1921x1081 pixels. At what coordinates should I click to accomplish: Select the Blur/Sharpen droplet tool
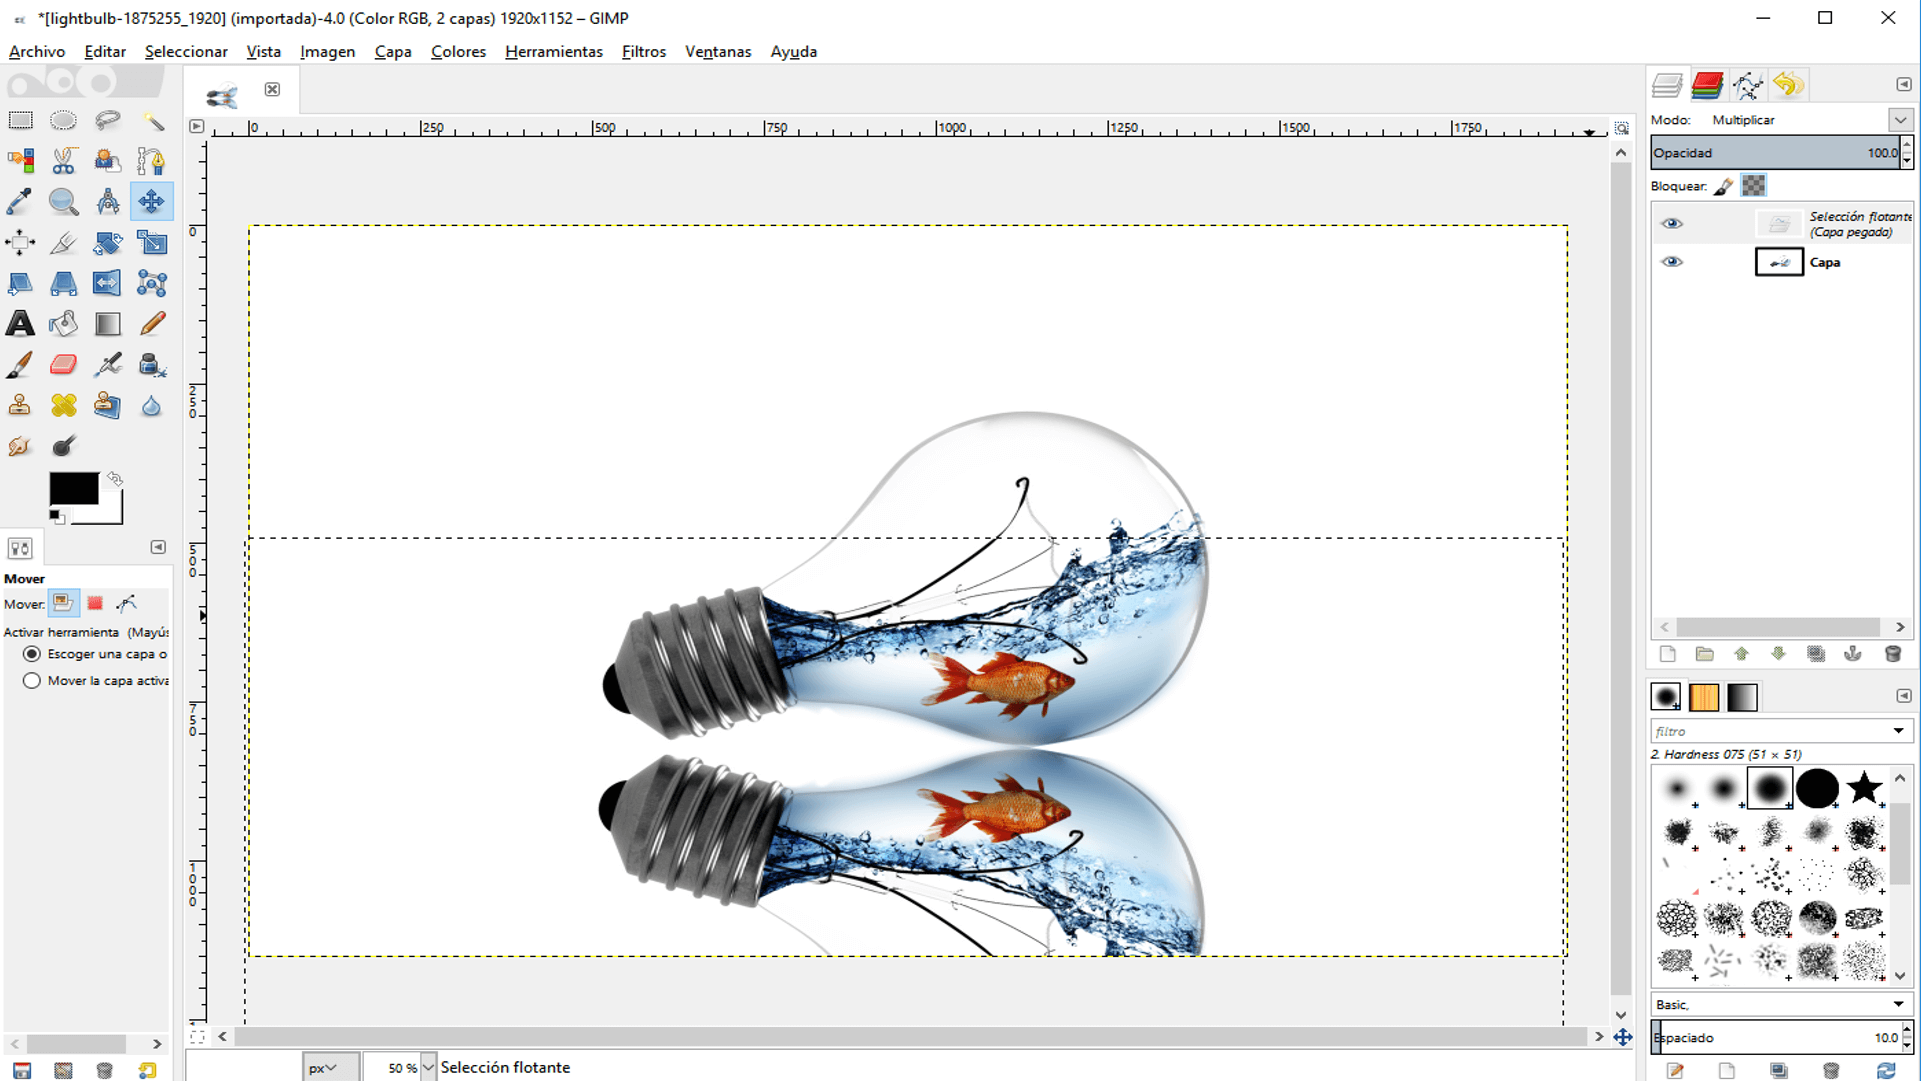152,405
